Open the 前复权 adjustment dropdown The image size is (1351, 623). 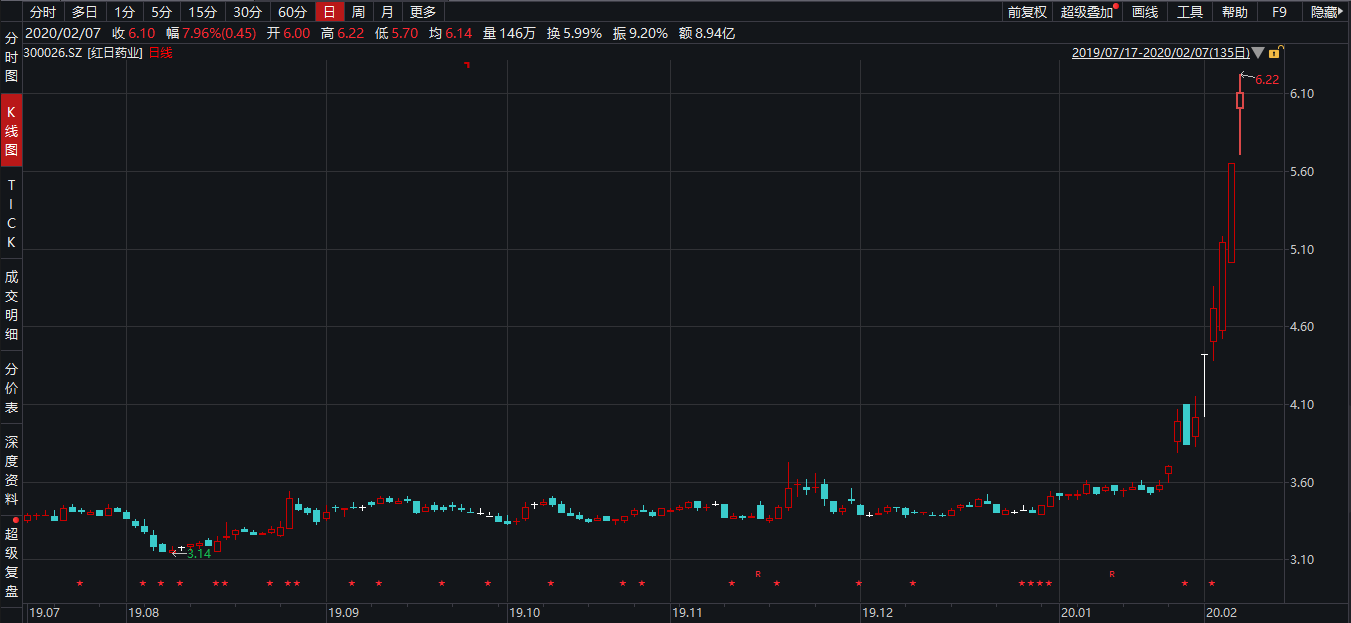(x=1027, y=12)
